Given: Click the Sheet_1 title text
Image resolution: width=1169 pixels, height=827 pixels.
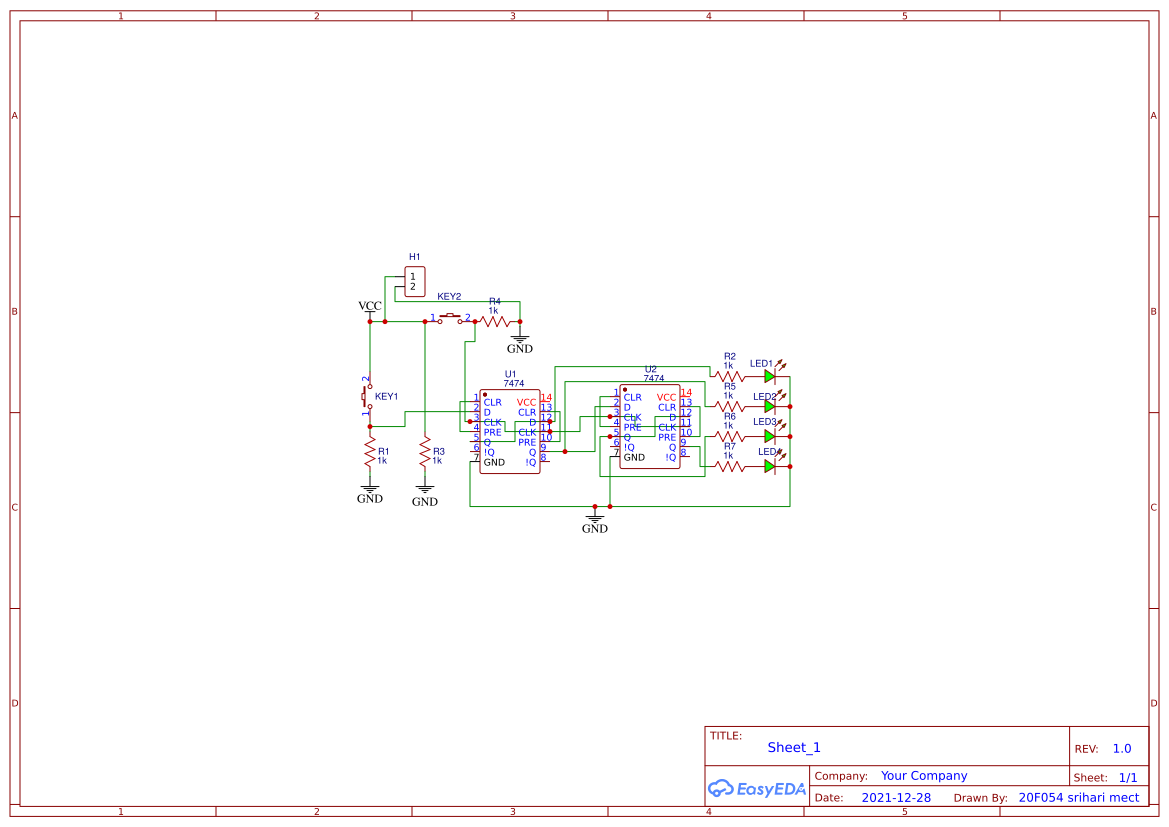Looking at the screenshot, I should [x=793, y=747].
